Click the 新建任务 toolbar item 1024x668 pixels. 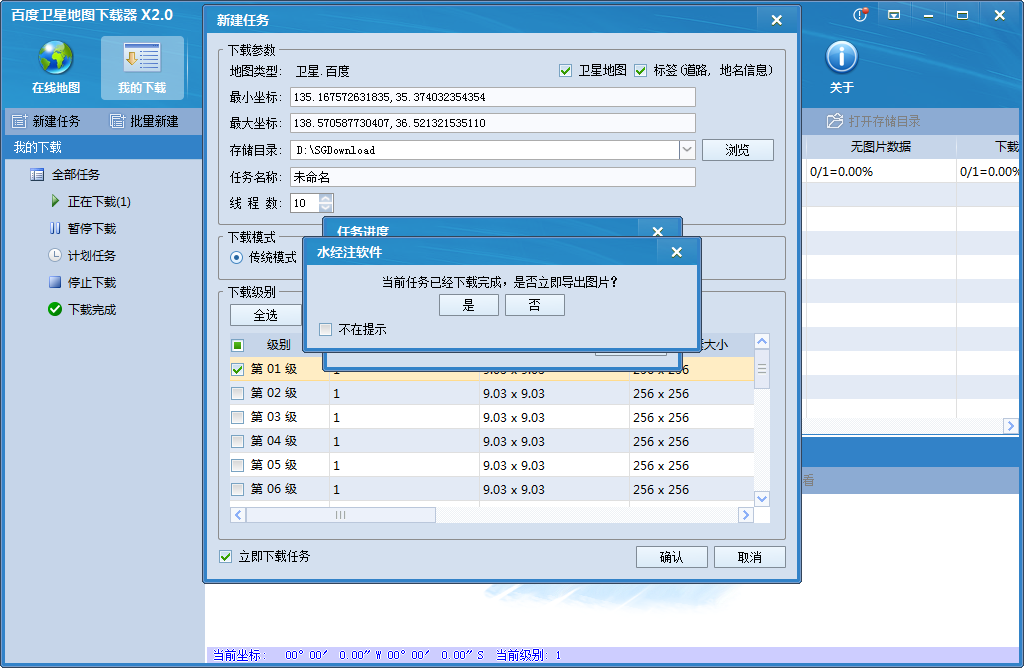tap(46, 121)
